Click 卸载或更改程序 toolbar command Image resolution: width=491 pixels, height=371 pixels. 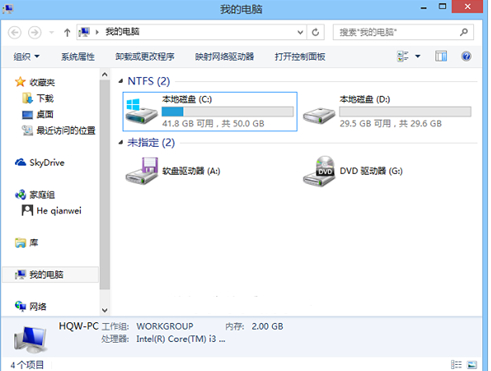[x=145, y=57]
